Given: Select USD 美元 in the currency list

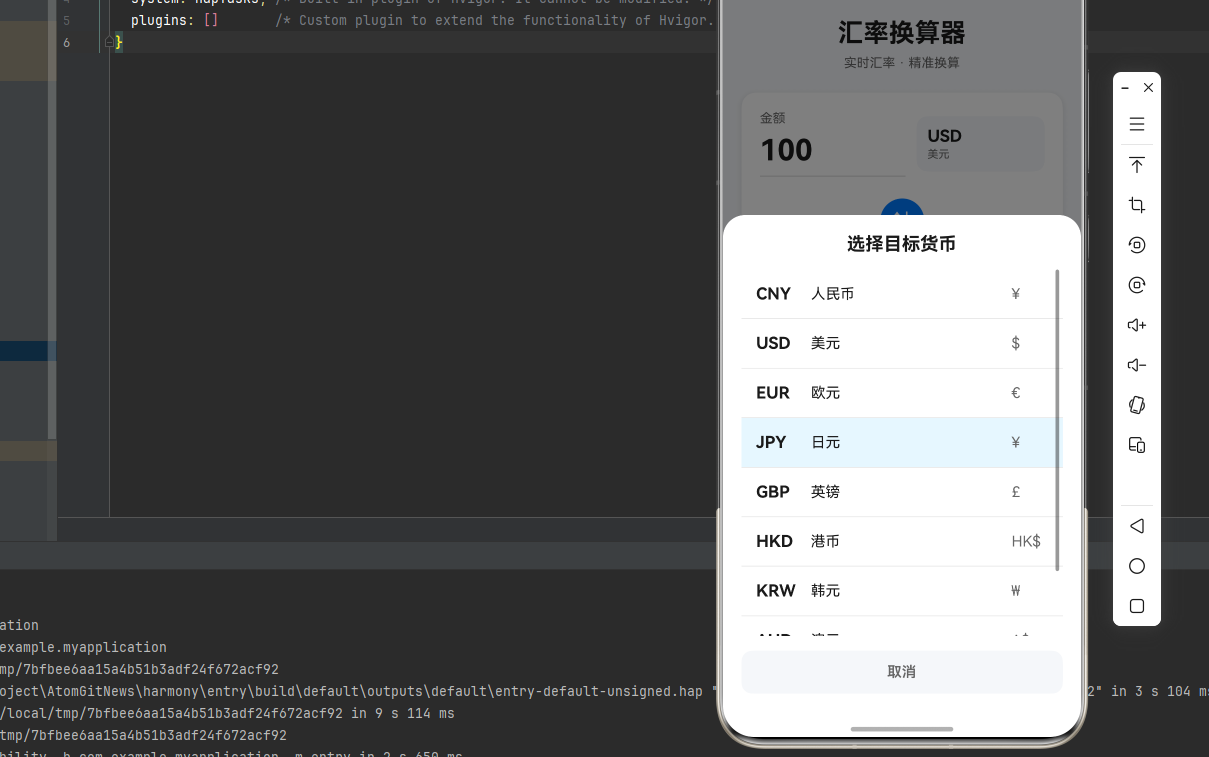Looking at the screenshot, I should (898, 343).
